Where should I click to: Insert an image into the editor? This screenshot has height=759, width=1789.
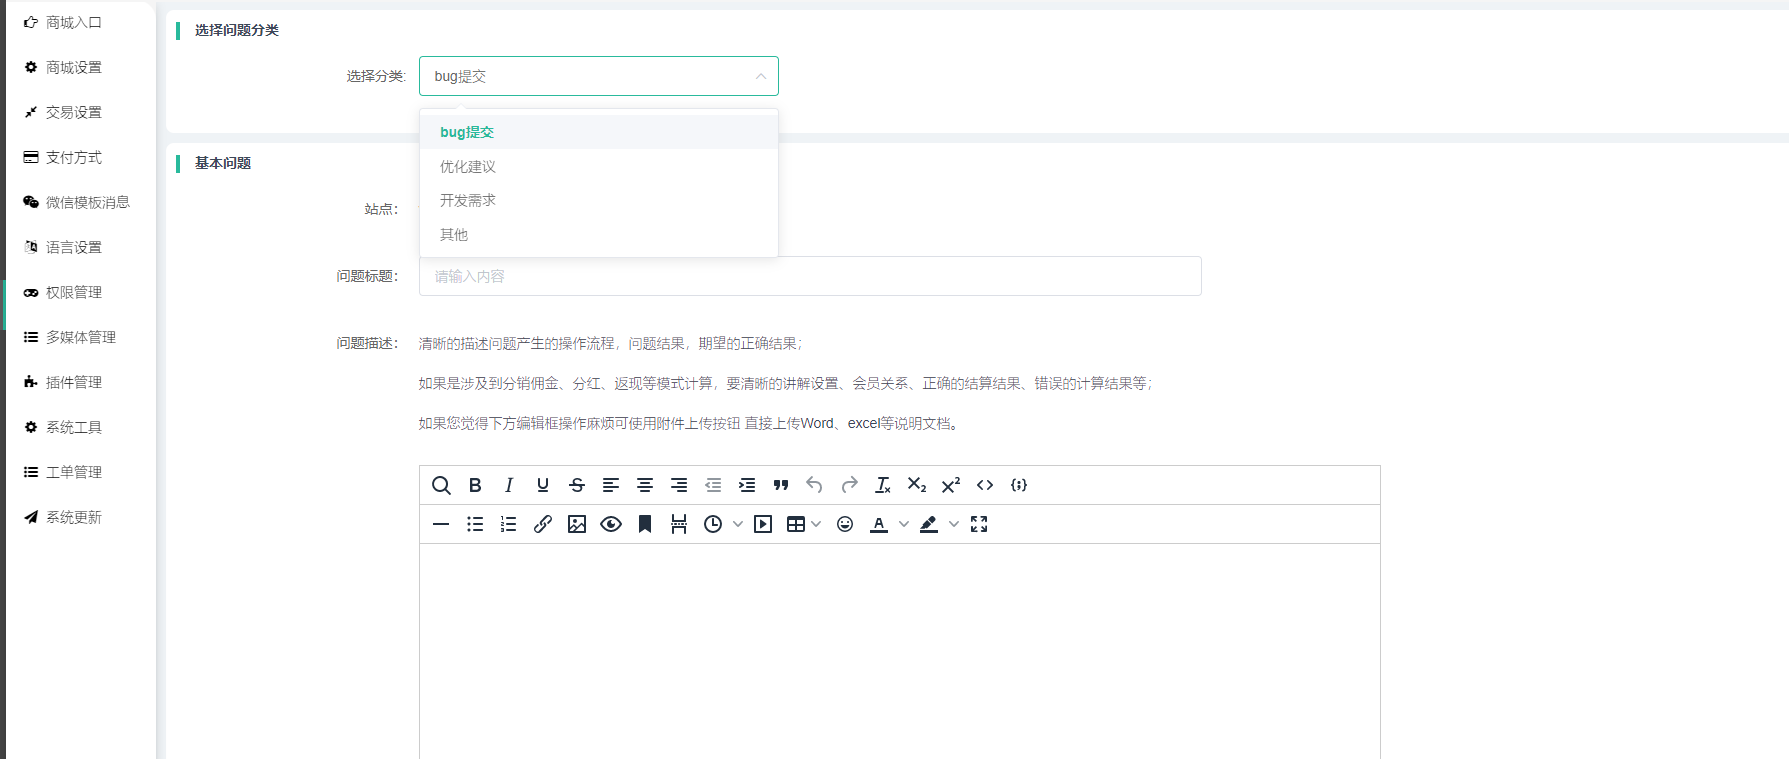577,524
